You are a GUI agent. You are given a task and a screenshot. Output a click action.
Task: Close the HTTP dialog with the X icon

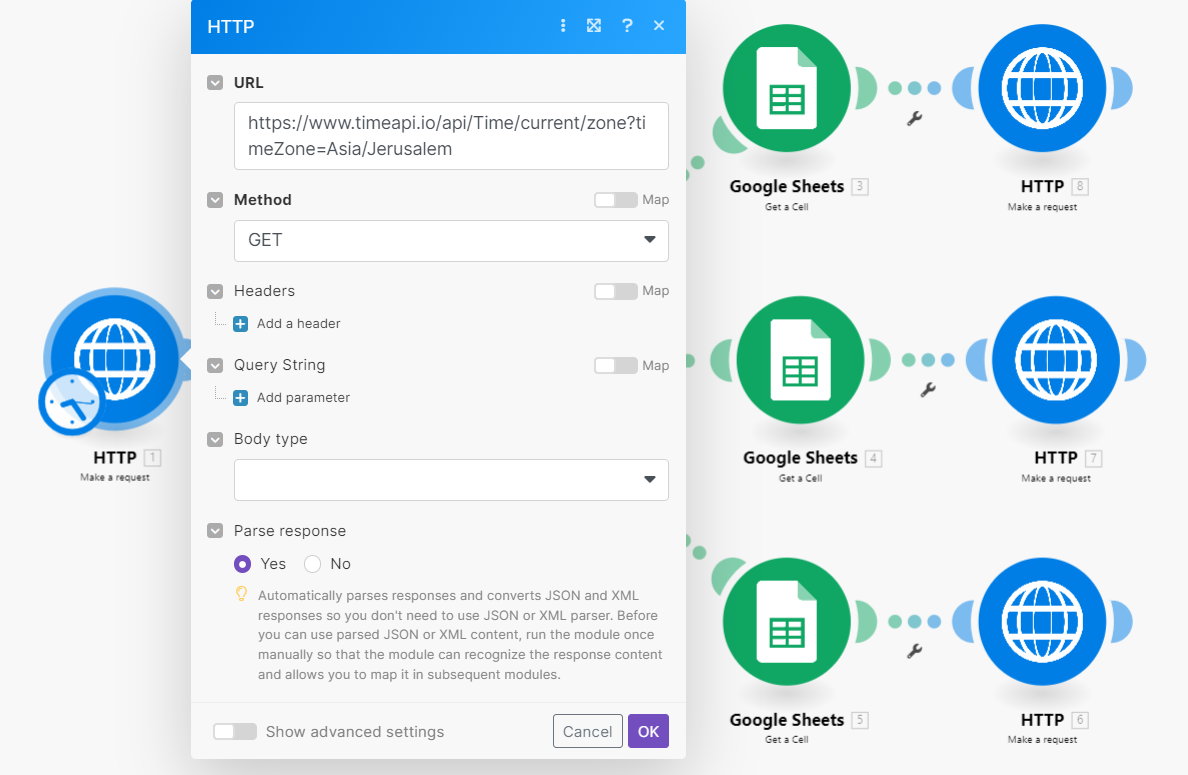click(659, 26)
